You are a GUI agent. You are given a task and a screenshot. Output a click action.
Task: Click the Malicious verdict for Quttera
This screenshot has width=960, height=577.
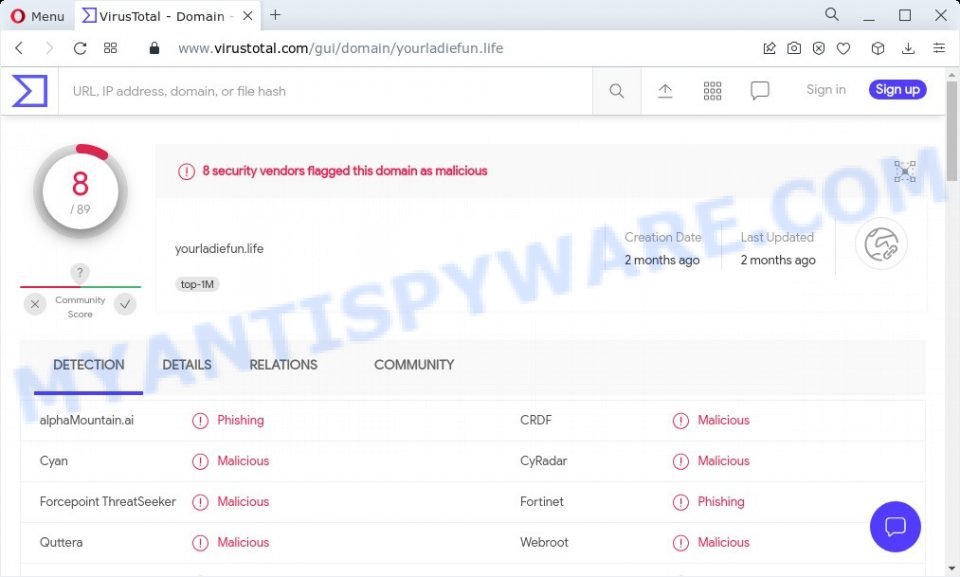pos(243,543)
